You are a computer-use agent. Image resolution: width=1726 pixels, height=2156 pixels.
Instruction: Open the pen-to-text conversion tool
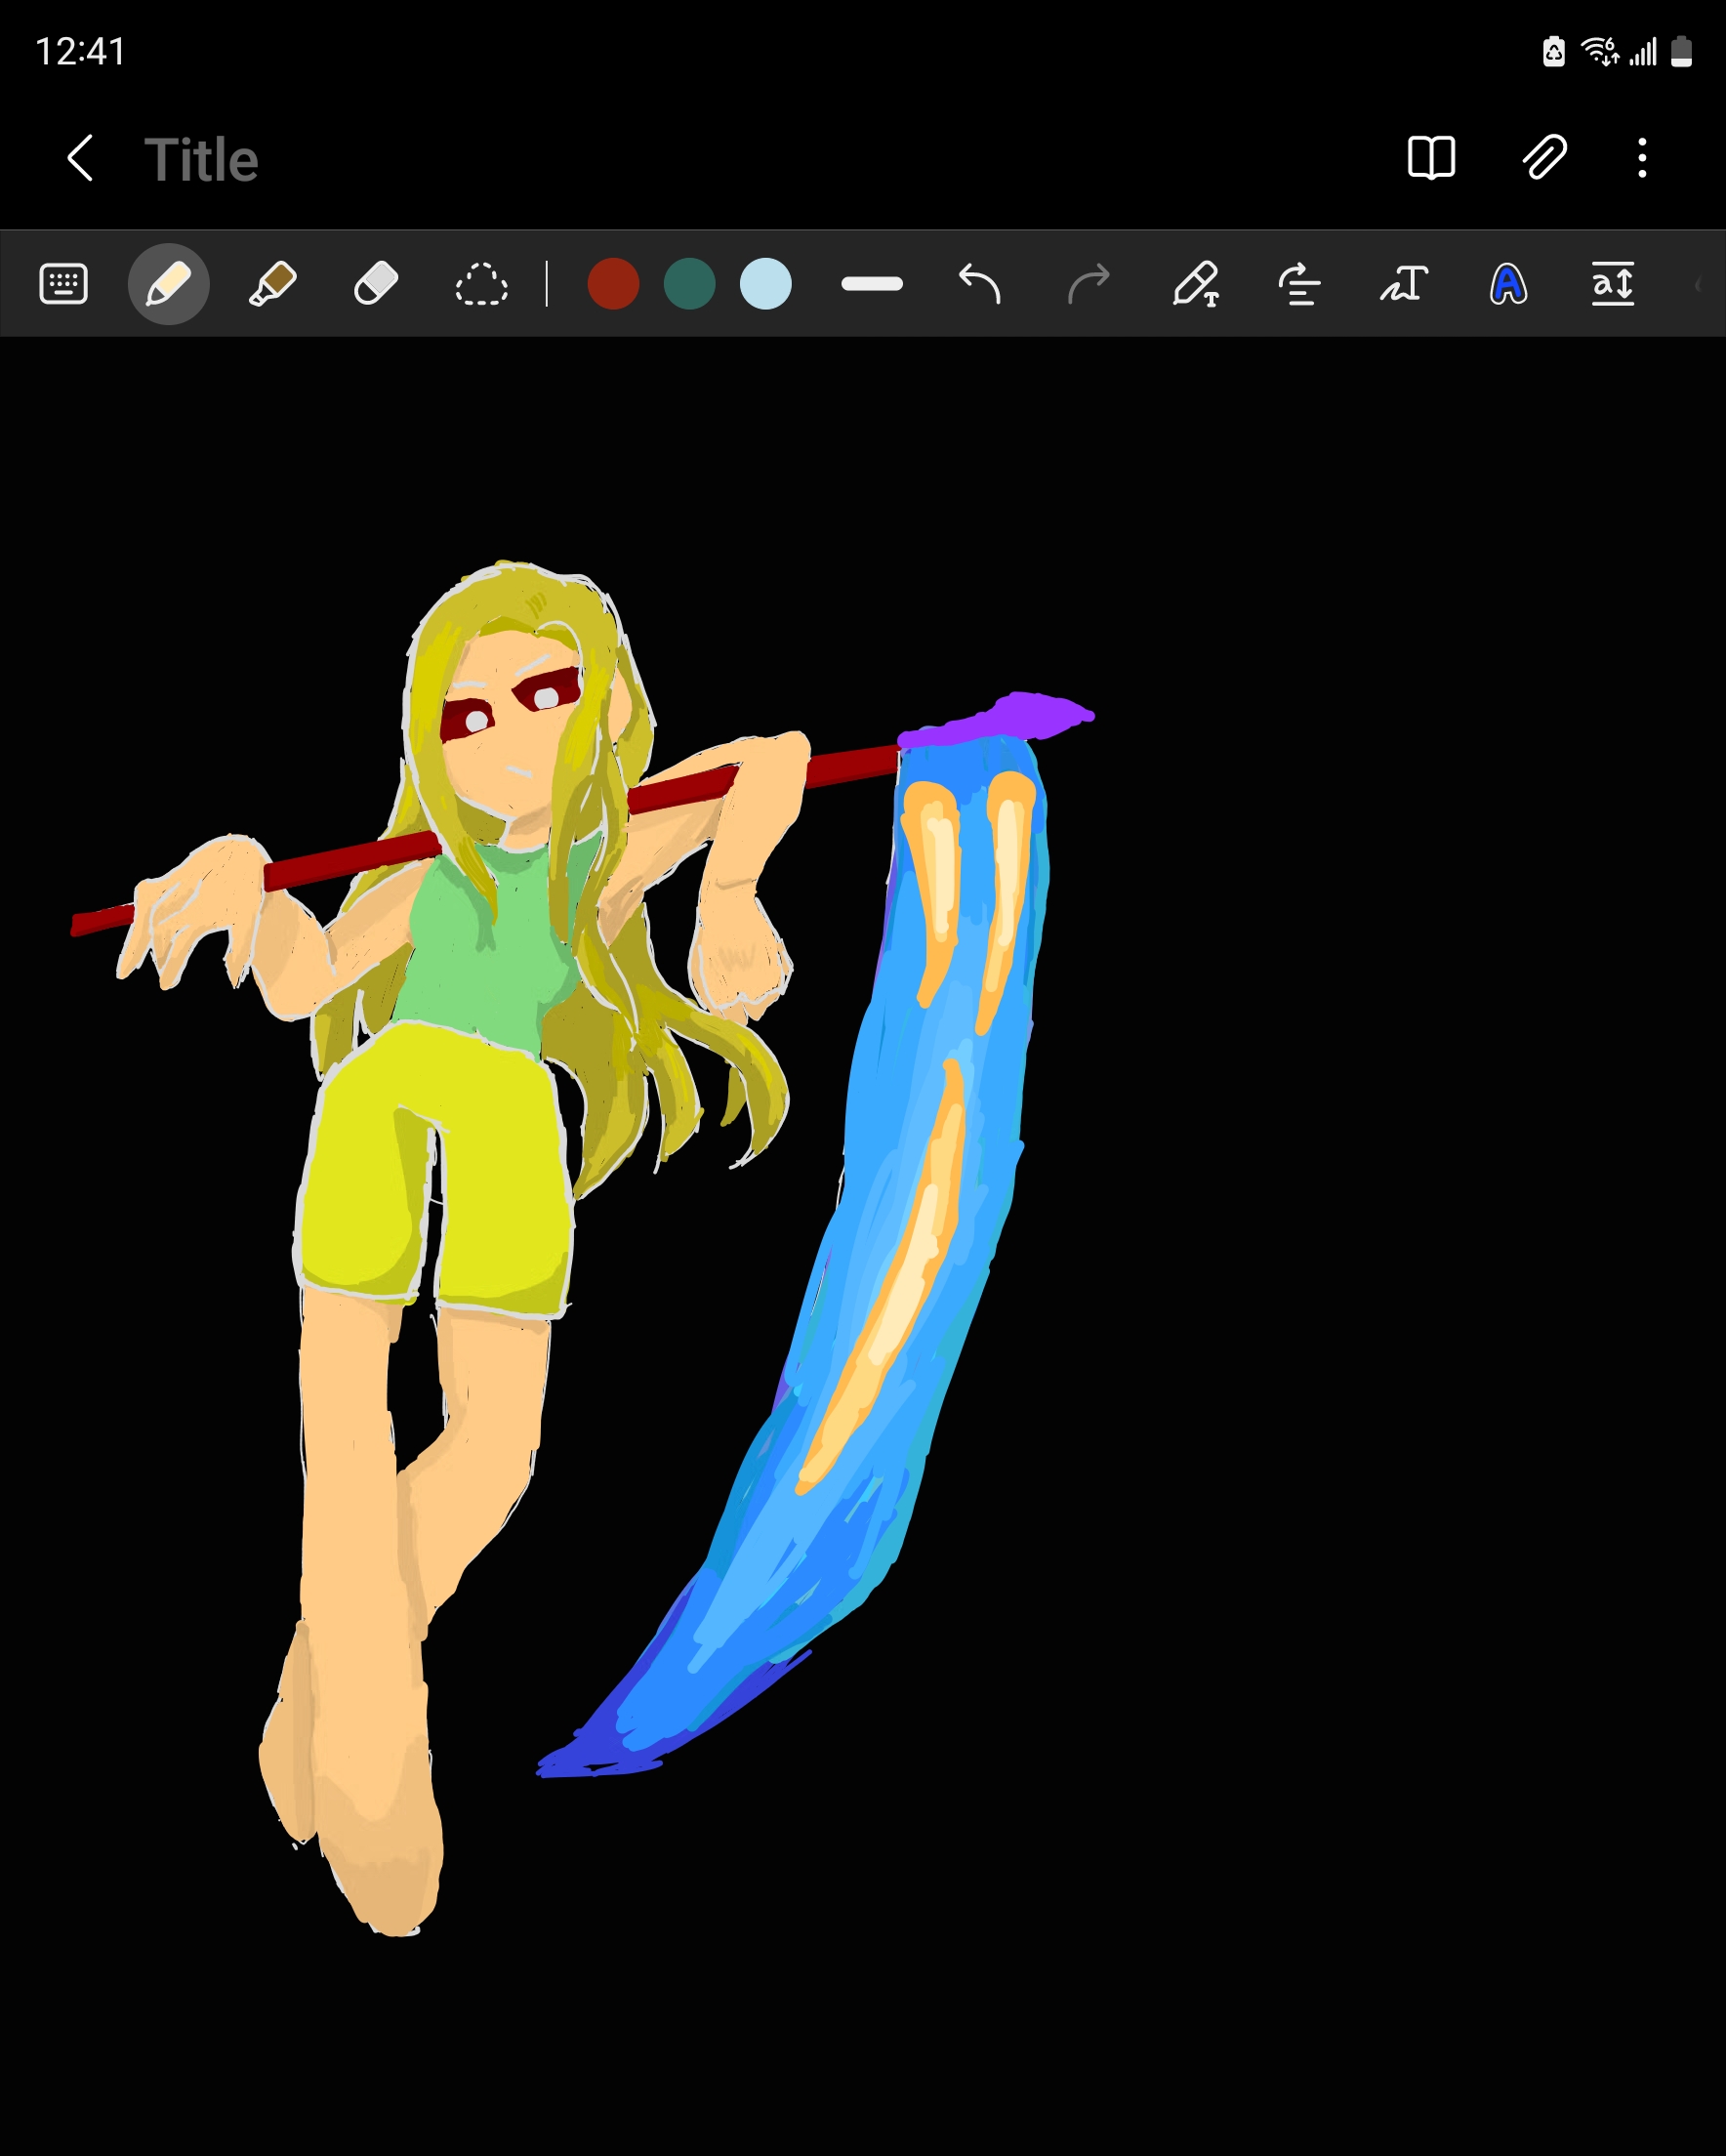pos(1196,284)
